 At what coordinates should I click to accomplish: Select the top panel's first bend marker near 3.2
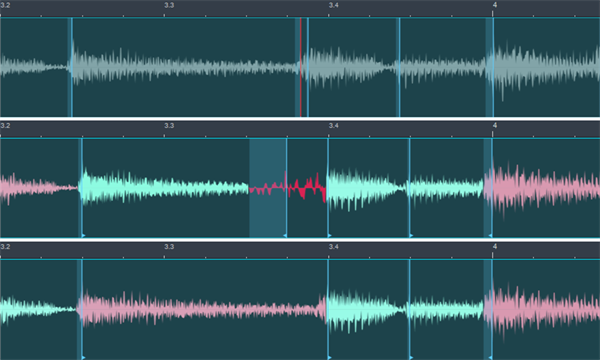point(72,67)
